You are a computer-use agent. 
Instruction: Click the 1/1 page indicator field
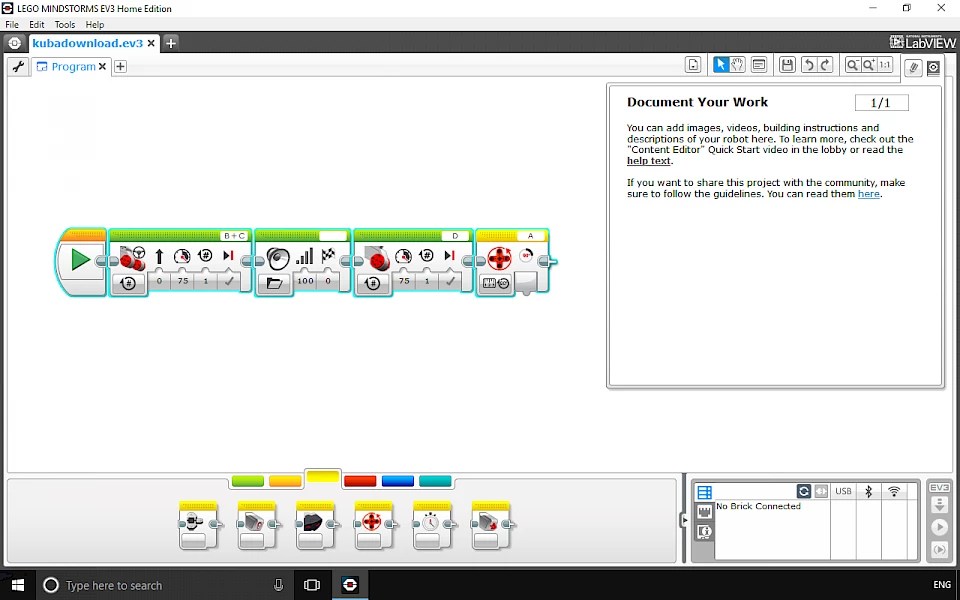[x=882, y=103]
